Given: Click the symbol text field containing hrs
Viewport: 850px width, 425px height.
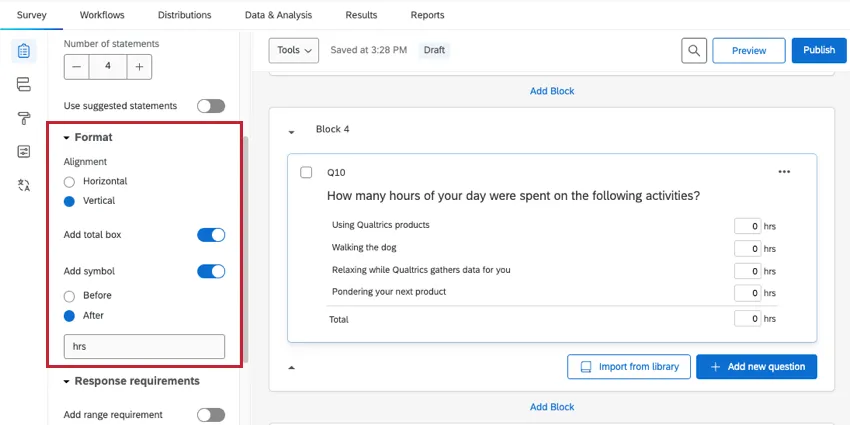Looking at the screenshot, I should (144, 347).
